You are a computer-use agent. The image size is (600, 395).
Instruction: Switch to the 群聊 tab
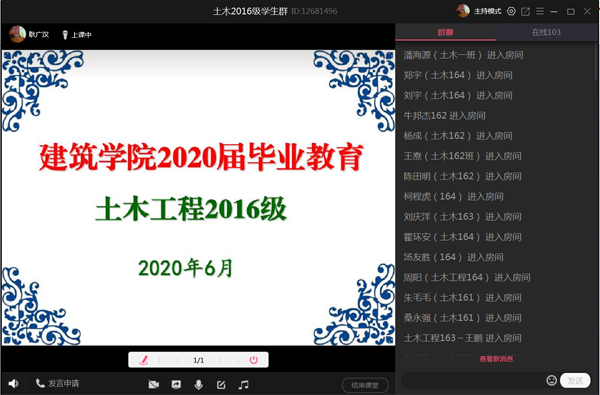[445, 32]
